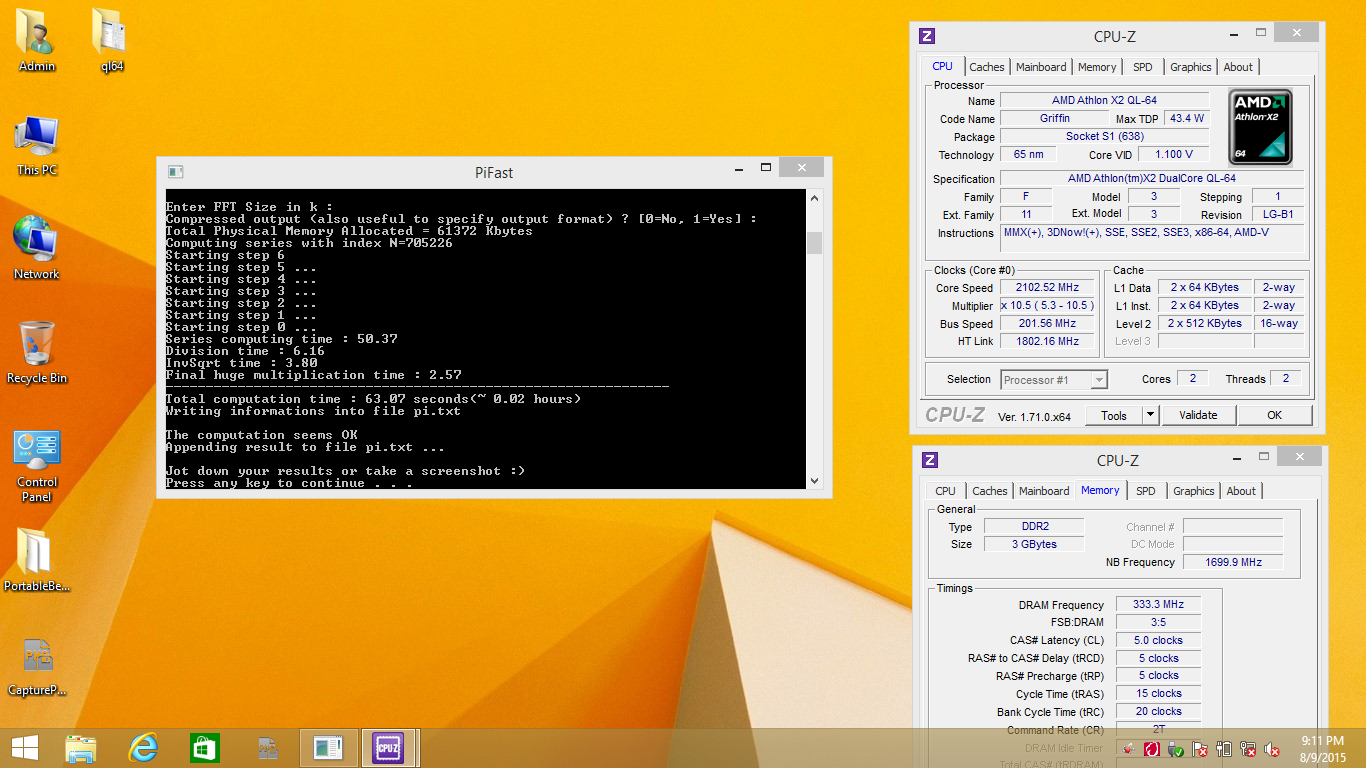Click the red antivirus tray icon
This screenshot has height=768, width=1366.
pos(1152,748)
